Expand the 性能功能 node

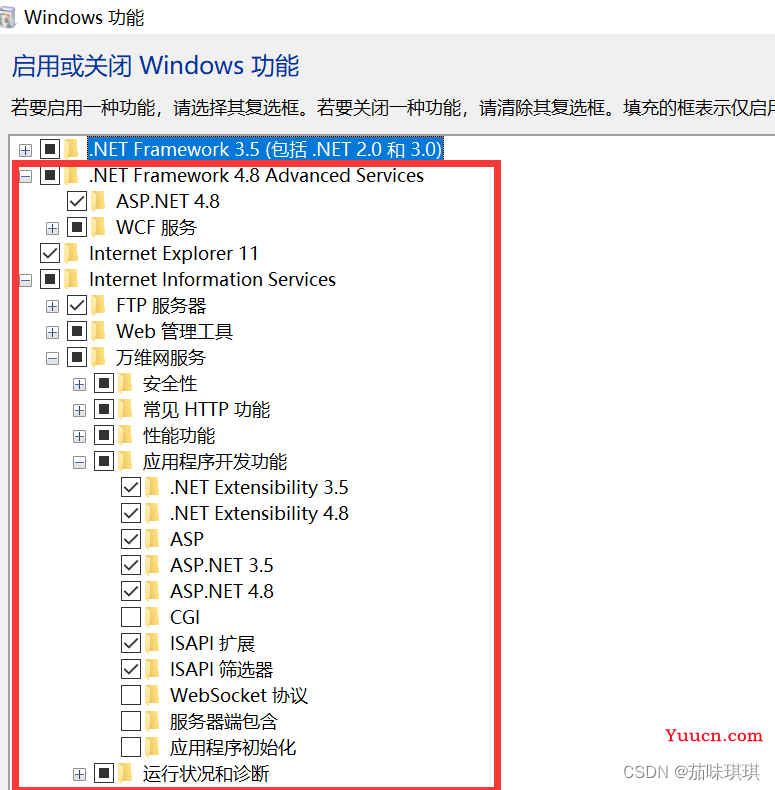pos(79,437)
